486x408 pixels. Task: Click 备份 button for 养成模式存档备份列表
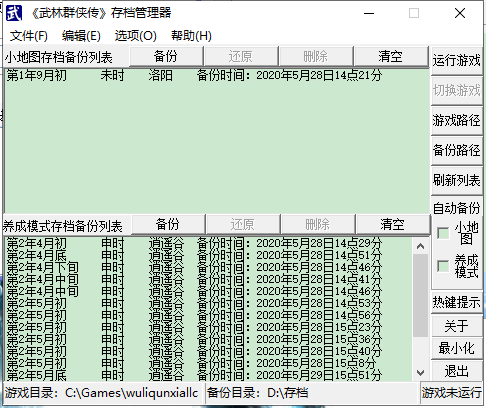[168, 224]
